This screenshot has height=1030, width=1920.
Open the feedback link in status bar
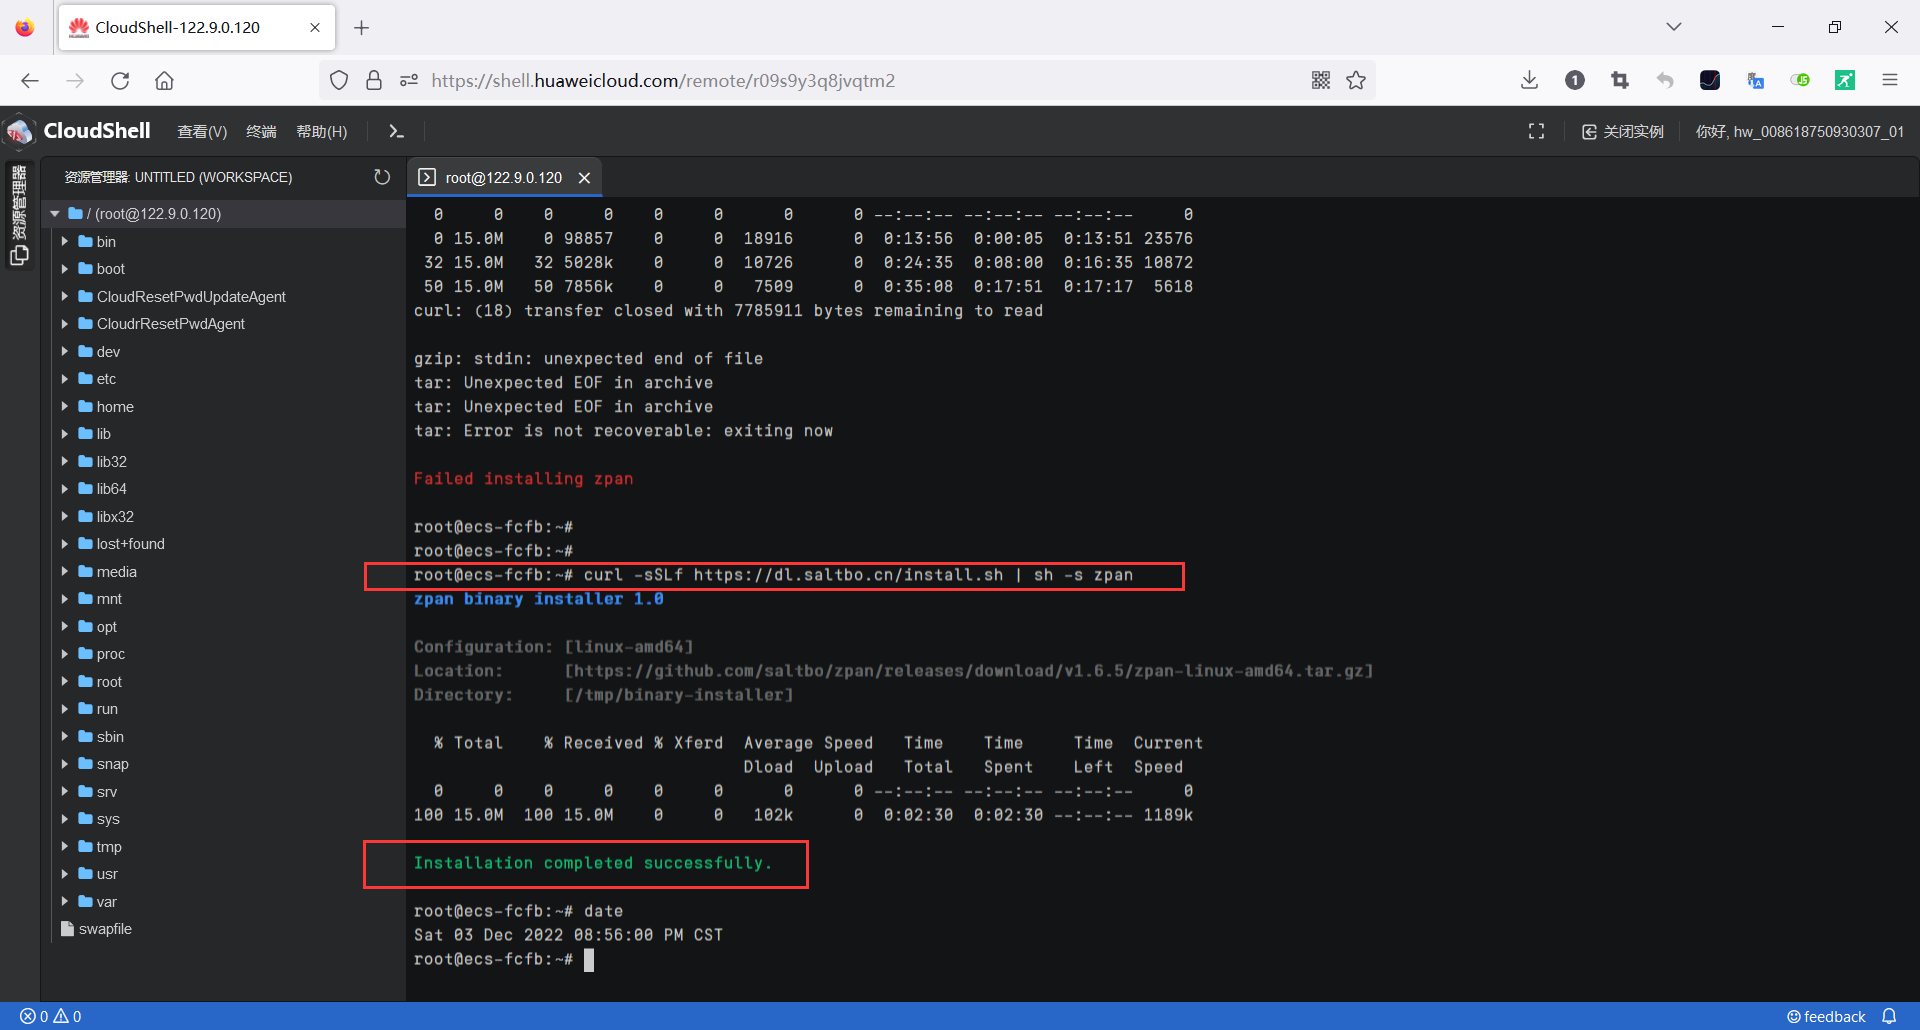point(1826,1016)
